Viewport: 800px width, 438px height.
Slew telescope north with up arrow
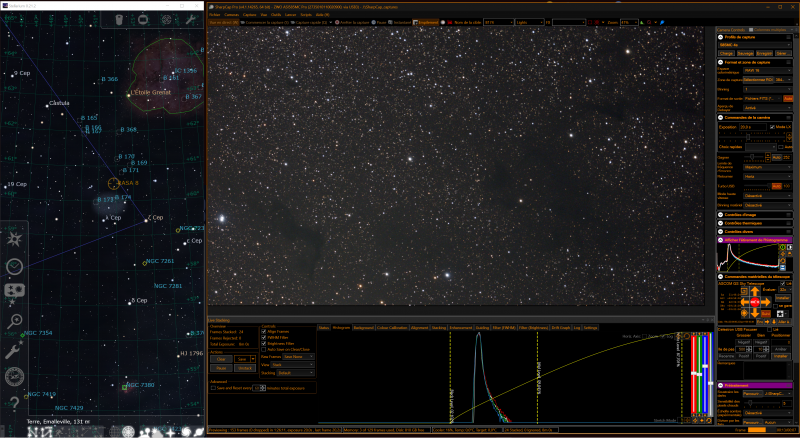[755, 291]
